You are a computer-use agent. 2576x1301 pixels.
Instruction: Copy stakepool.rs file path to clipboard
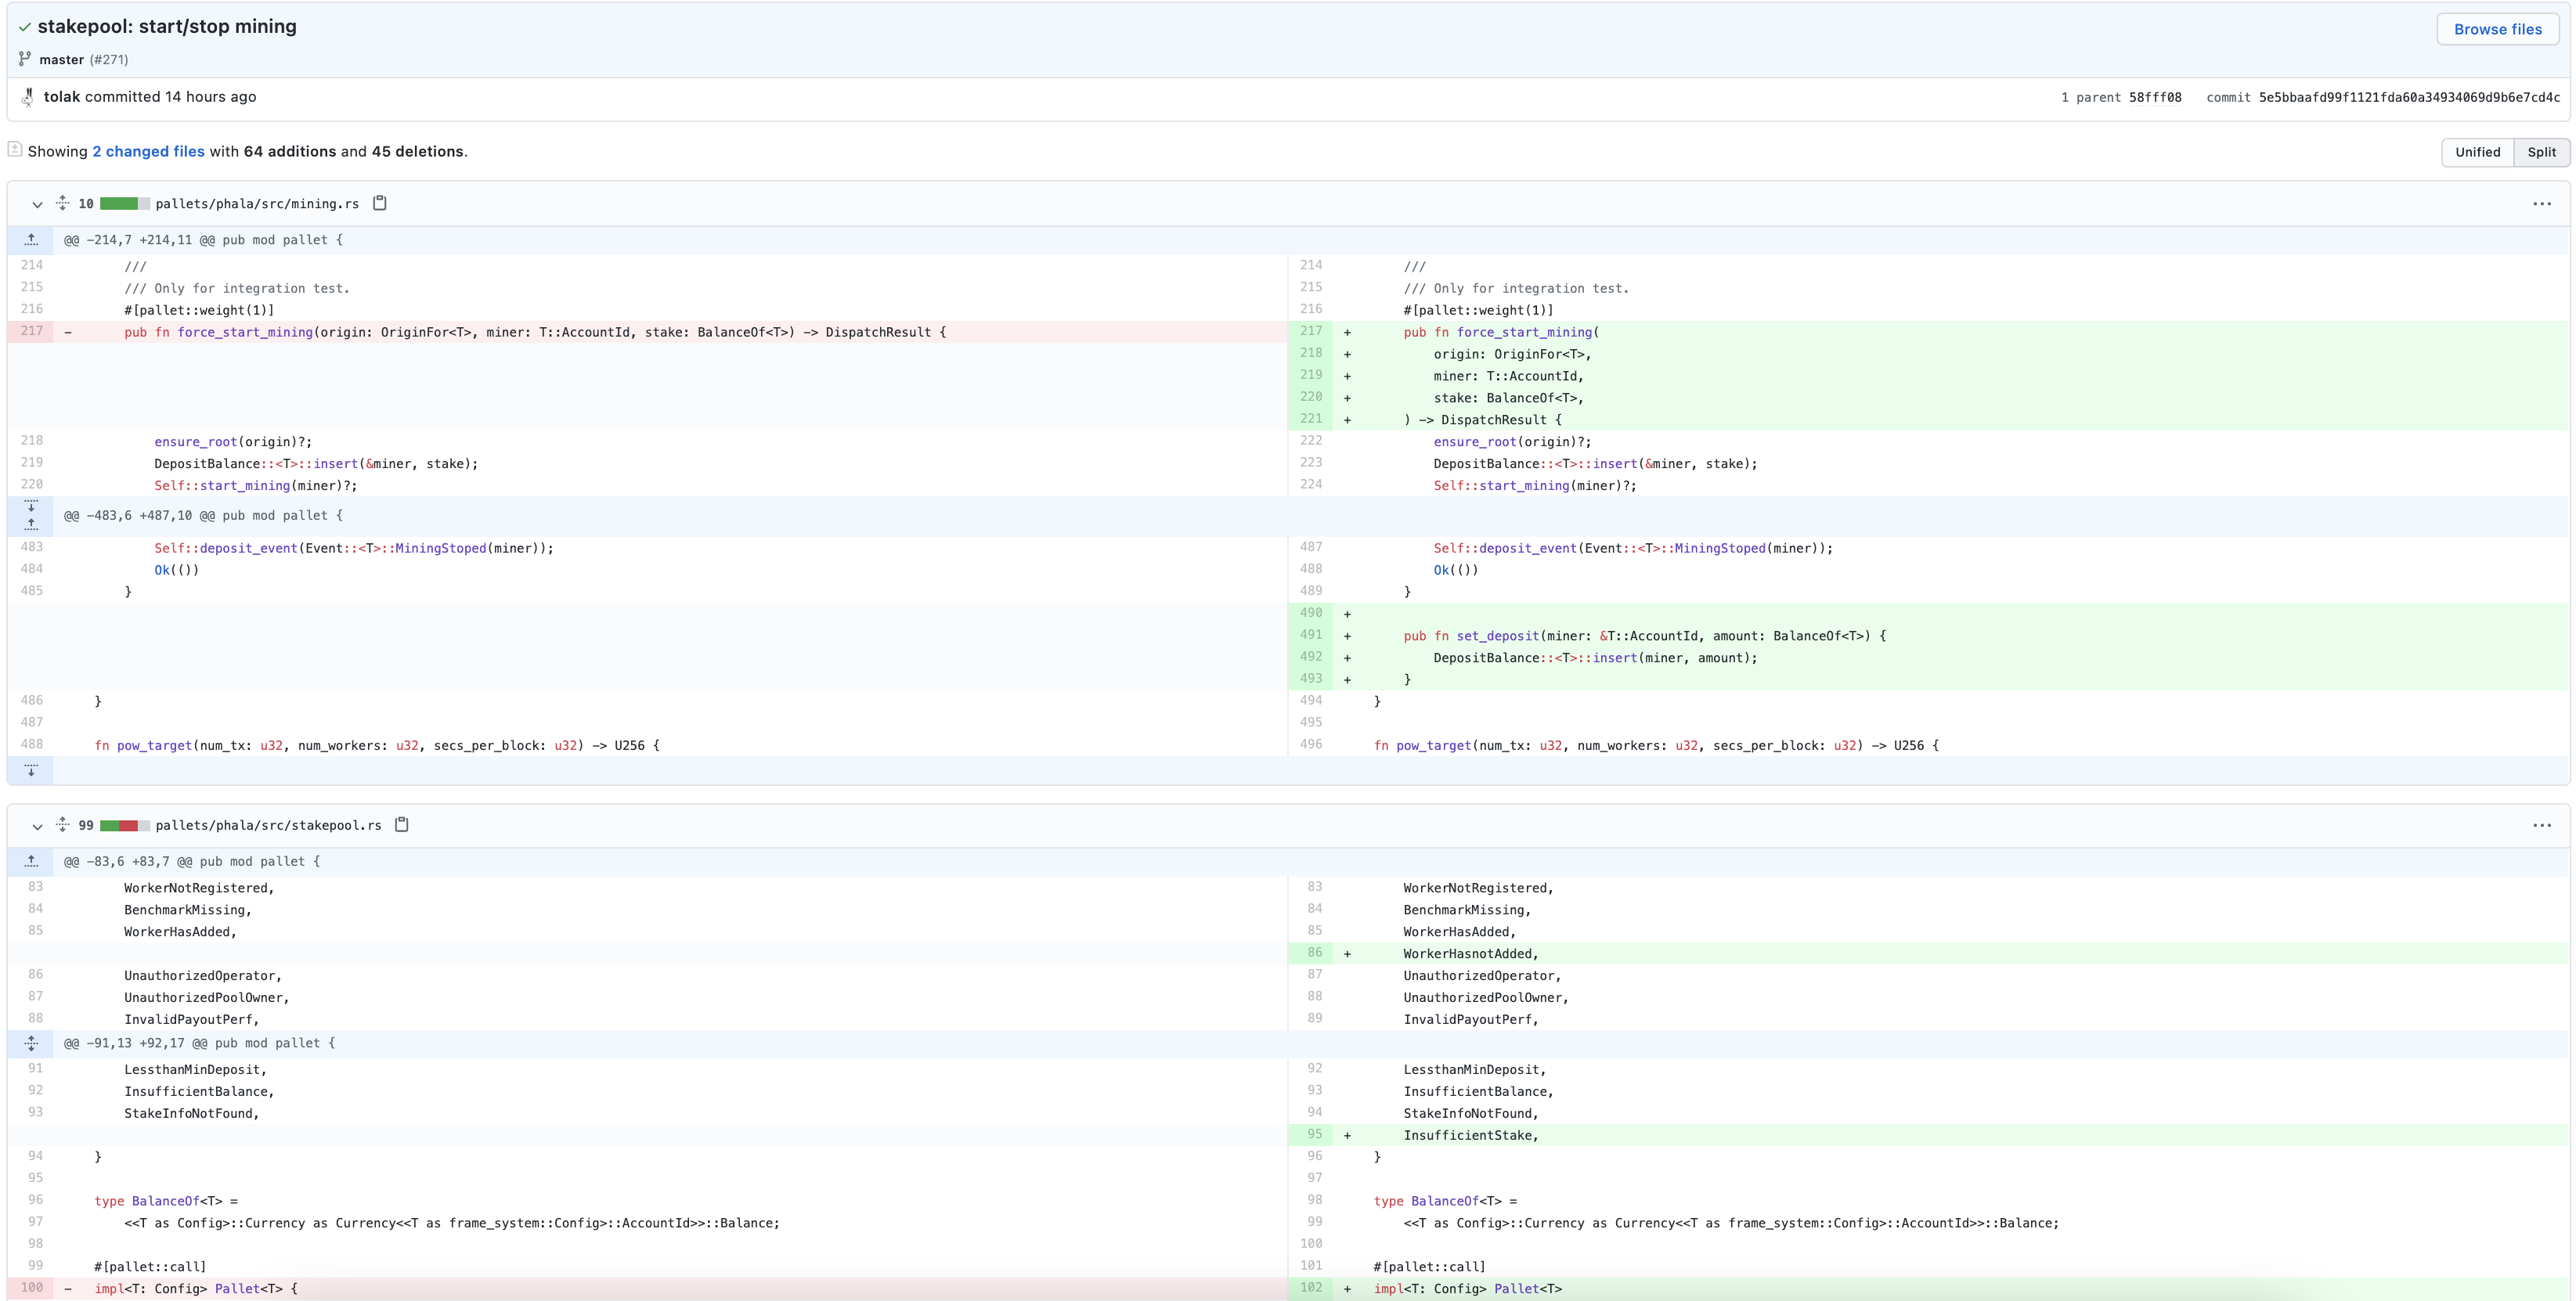(x=402, y=825)
